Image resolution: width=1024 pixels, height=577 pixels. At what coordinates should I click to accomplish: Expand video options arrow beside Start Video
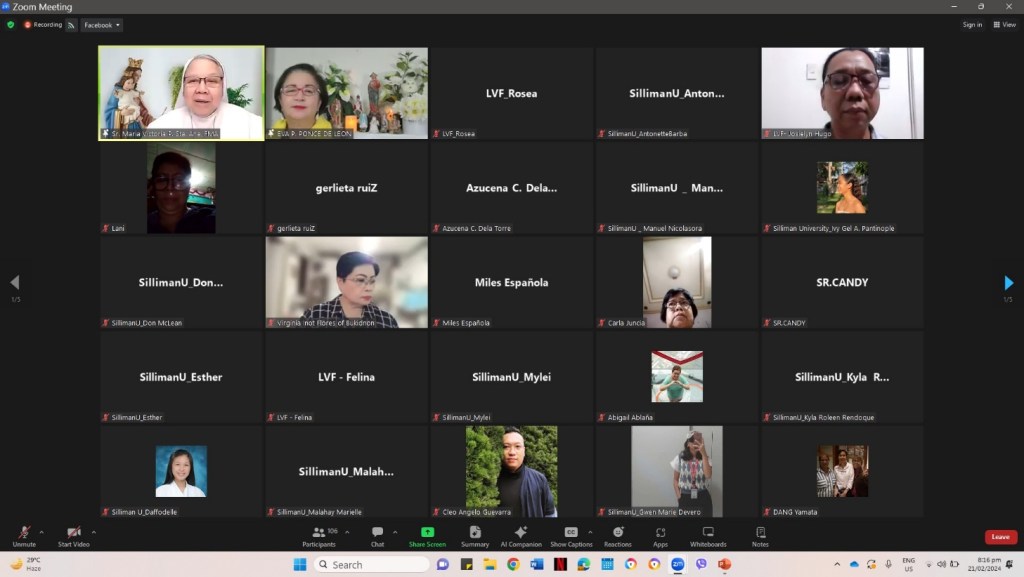point(94,532)
